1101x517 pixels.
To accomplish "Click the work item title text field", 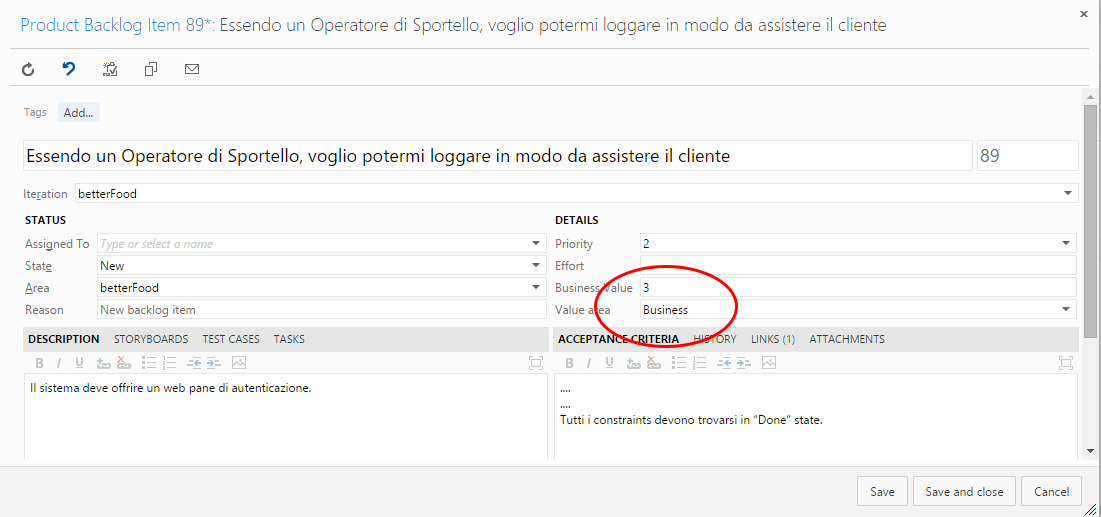I will 499,156.
